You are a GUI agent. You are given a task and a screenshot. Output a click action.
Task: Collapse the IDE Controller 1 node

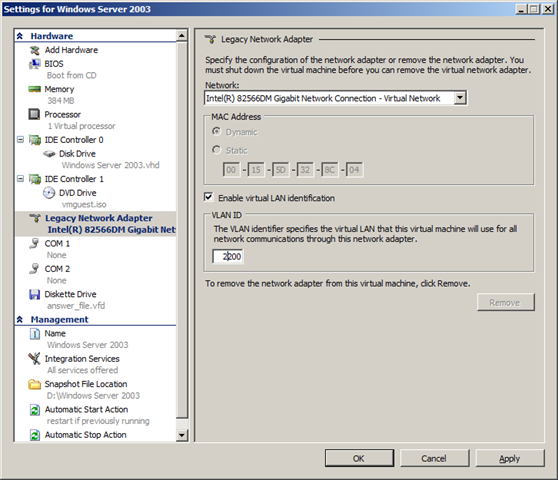tap(21, 179)
